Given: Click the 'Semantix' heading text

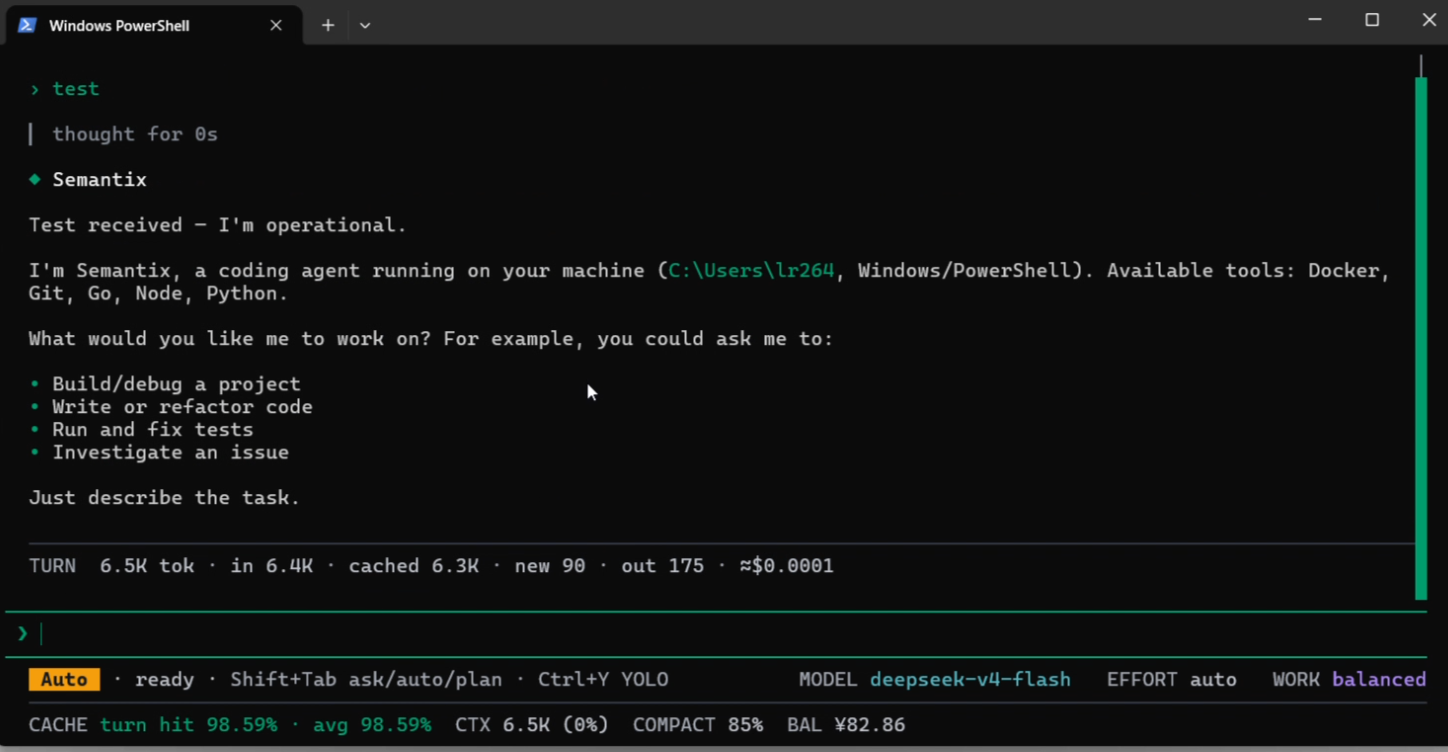Looking at the screenshot, I should [100, 180].
